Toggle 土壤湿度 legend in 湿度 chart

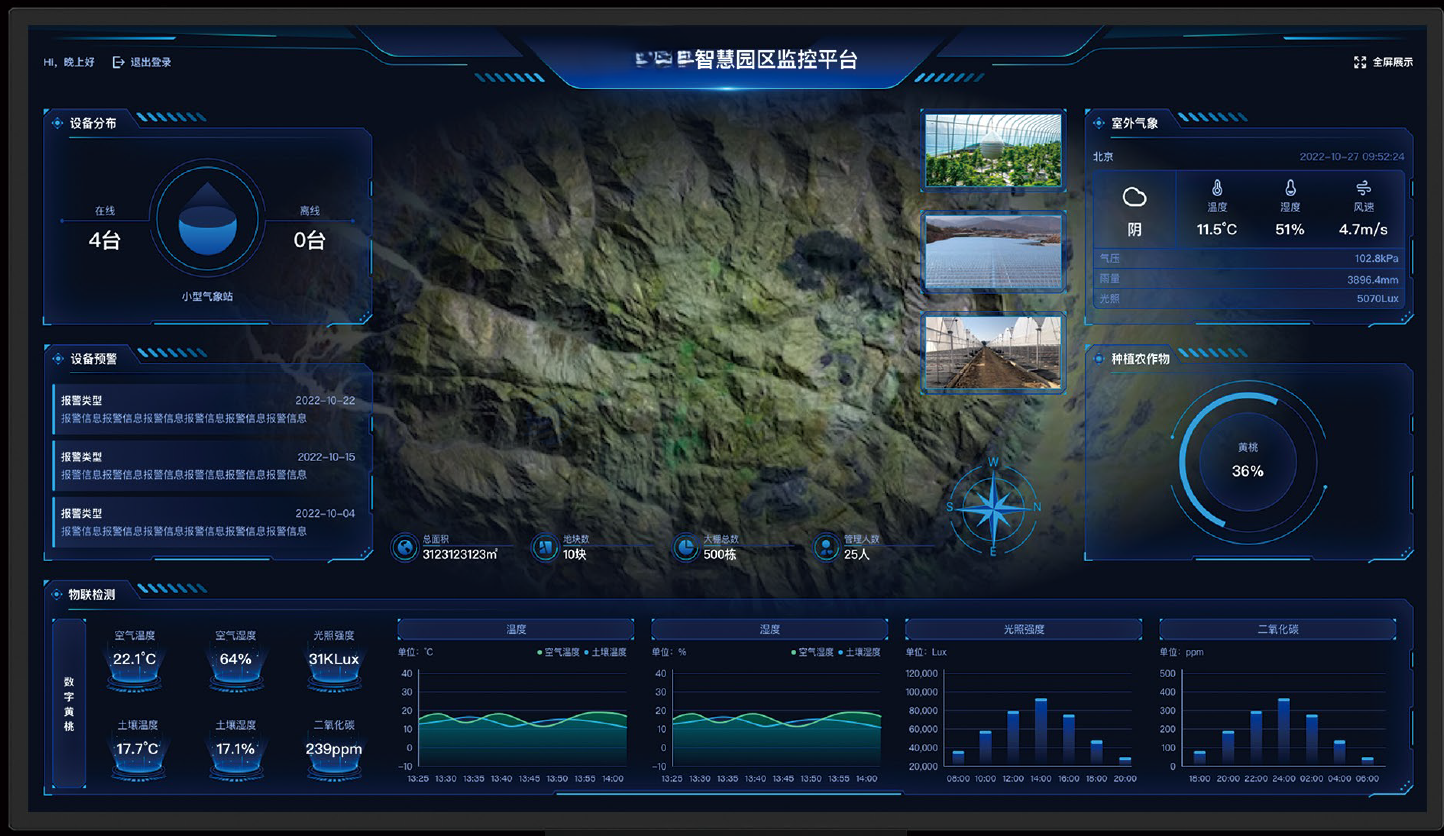859,652
